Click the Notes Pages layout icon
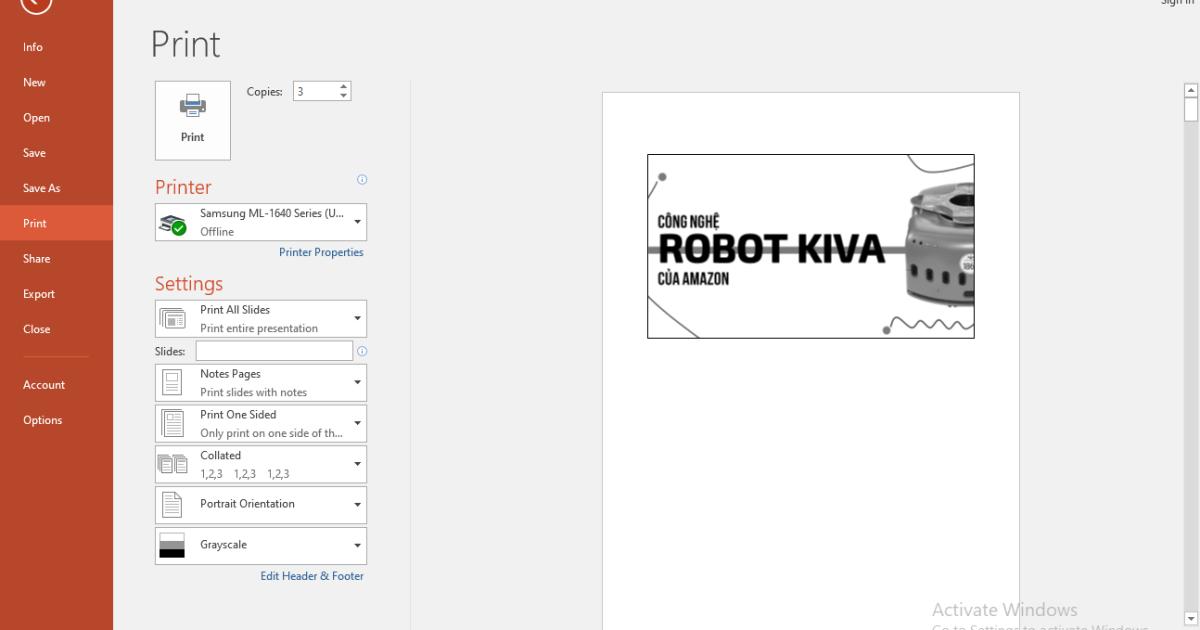The height and width of the screenshot is (630, 1200). pyautogui.click(x=173, y=383)
